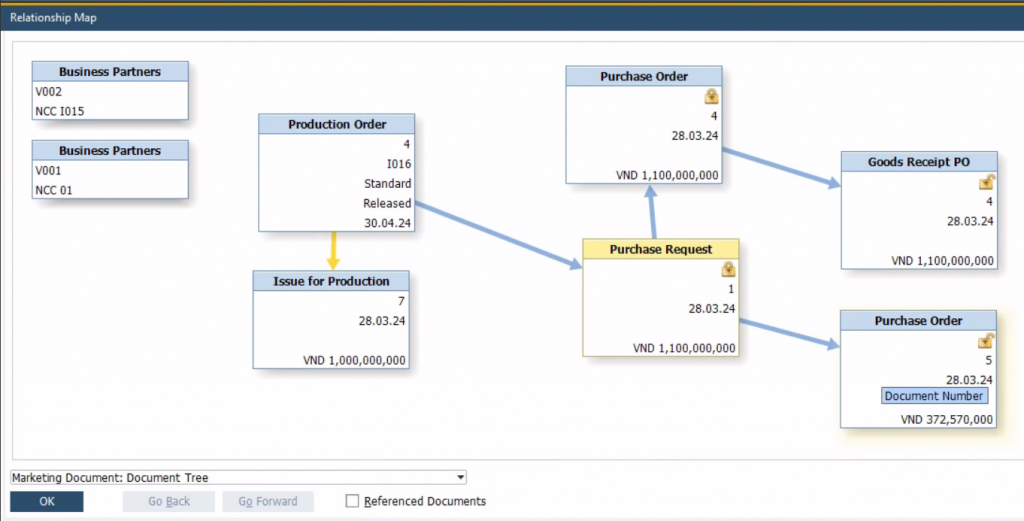Image resolution: width=1024 pixels, height=521 pixels.
Task: Click the Released status in Production Order
Action: [x=387, y=203]
